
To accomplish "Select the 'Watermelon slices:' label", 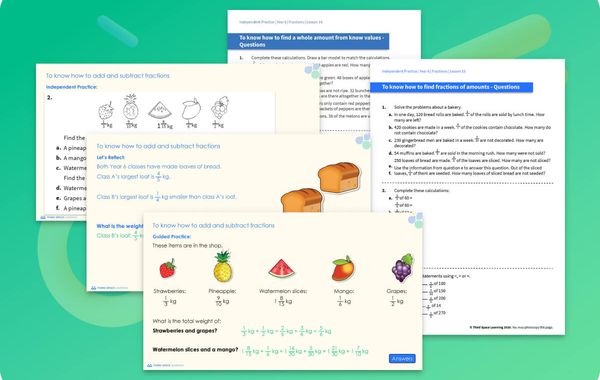I will (283, 291).
